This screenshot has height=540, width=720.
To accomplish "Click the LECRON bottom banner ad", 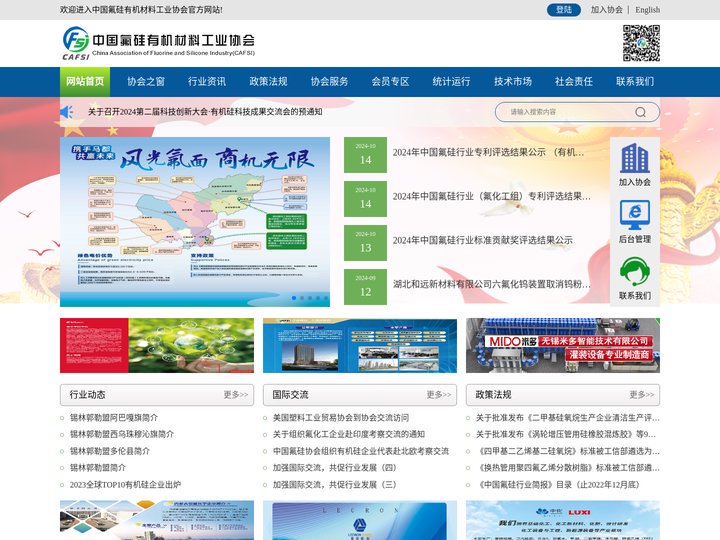I will (x=360, y=520).
